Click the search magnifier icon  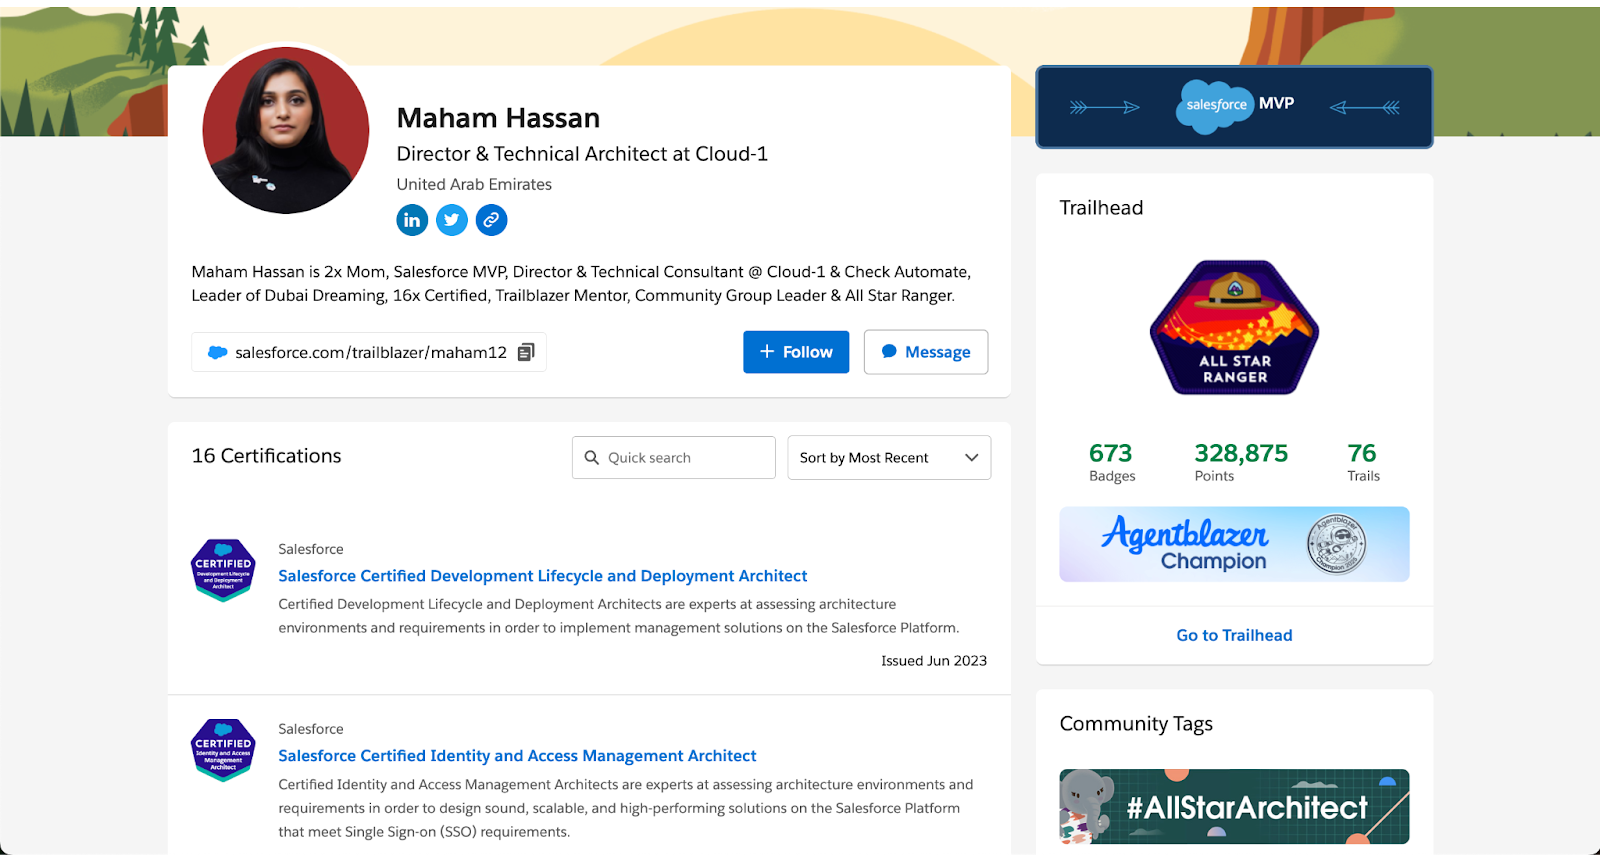(592, 458)
